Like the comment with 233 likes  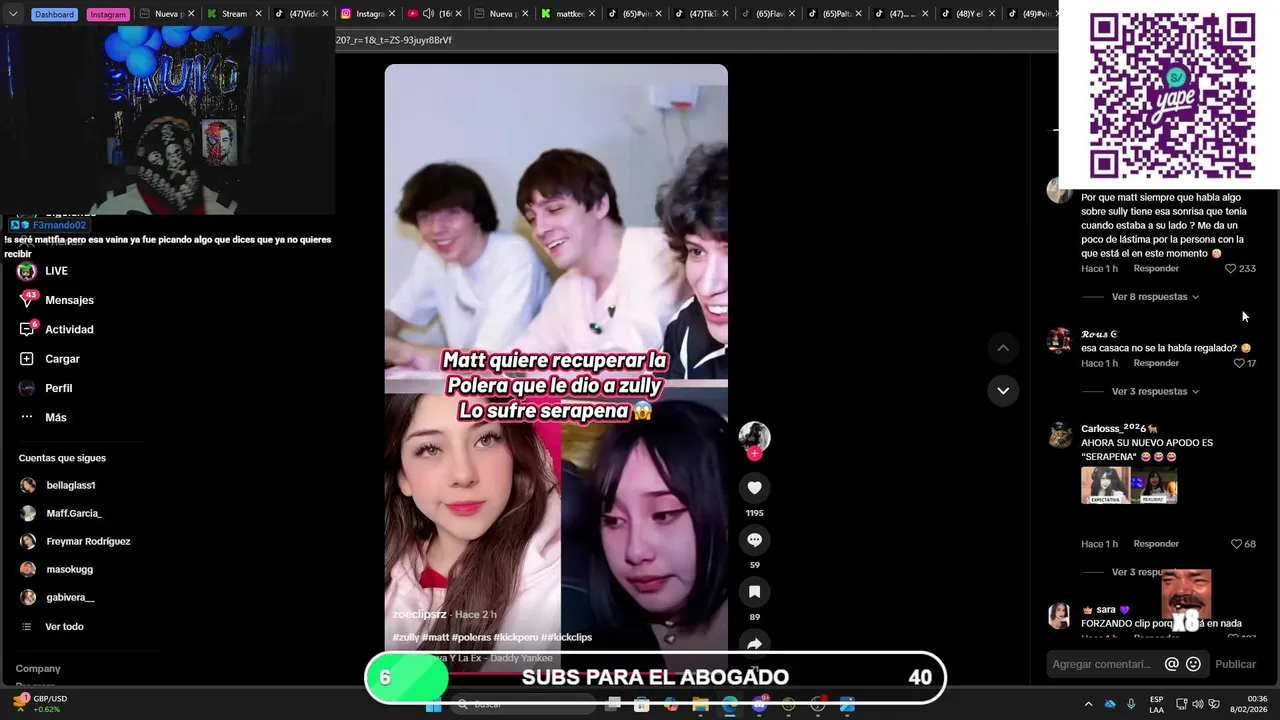pyautogui.click(x=1231, y=269)
